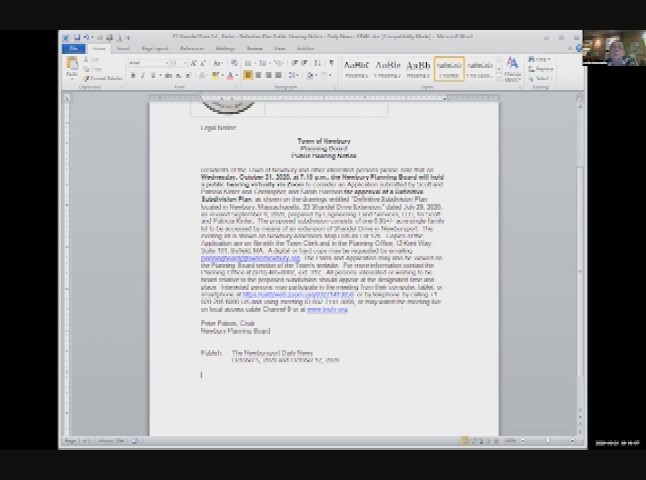Expand the Styles gallery with More arrow
The height and width of the screenshot is (480, 646).
(x=497, y=76)
